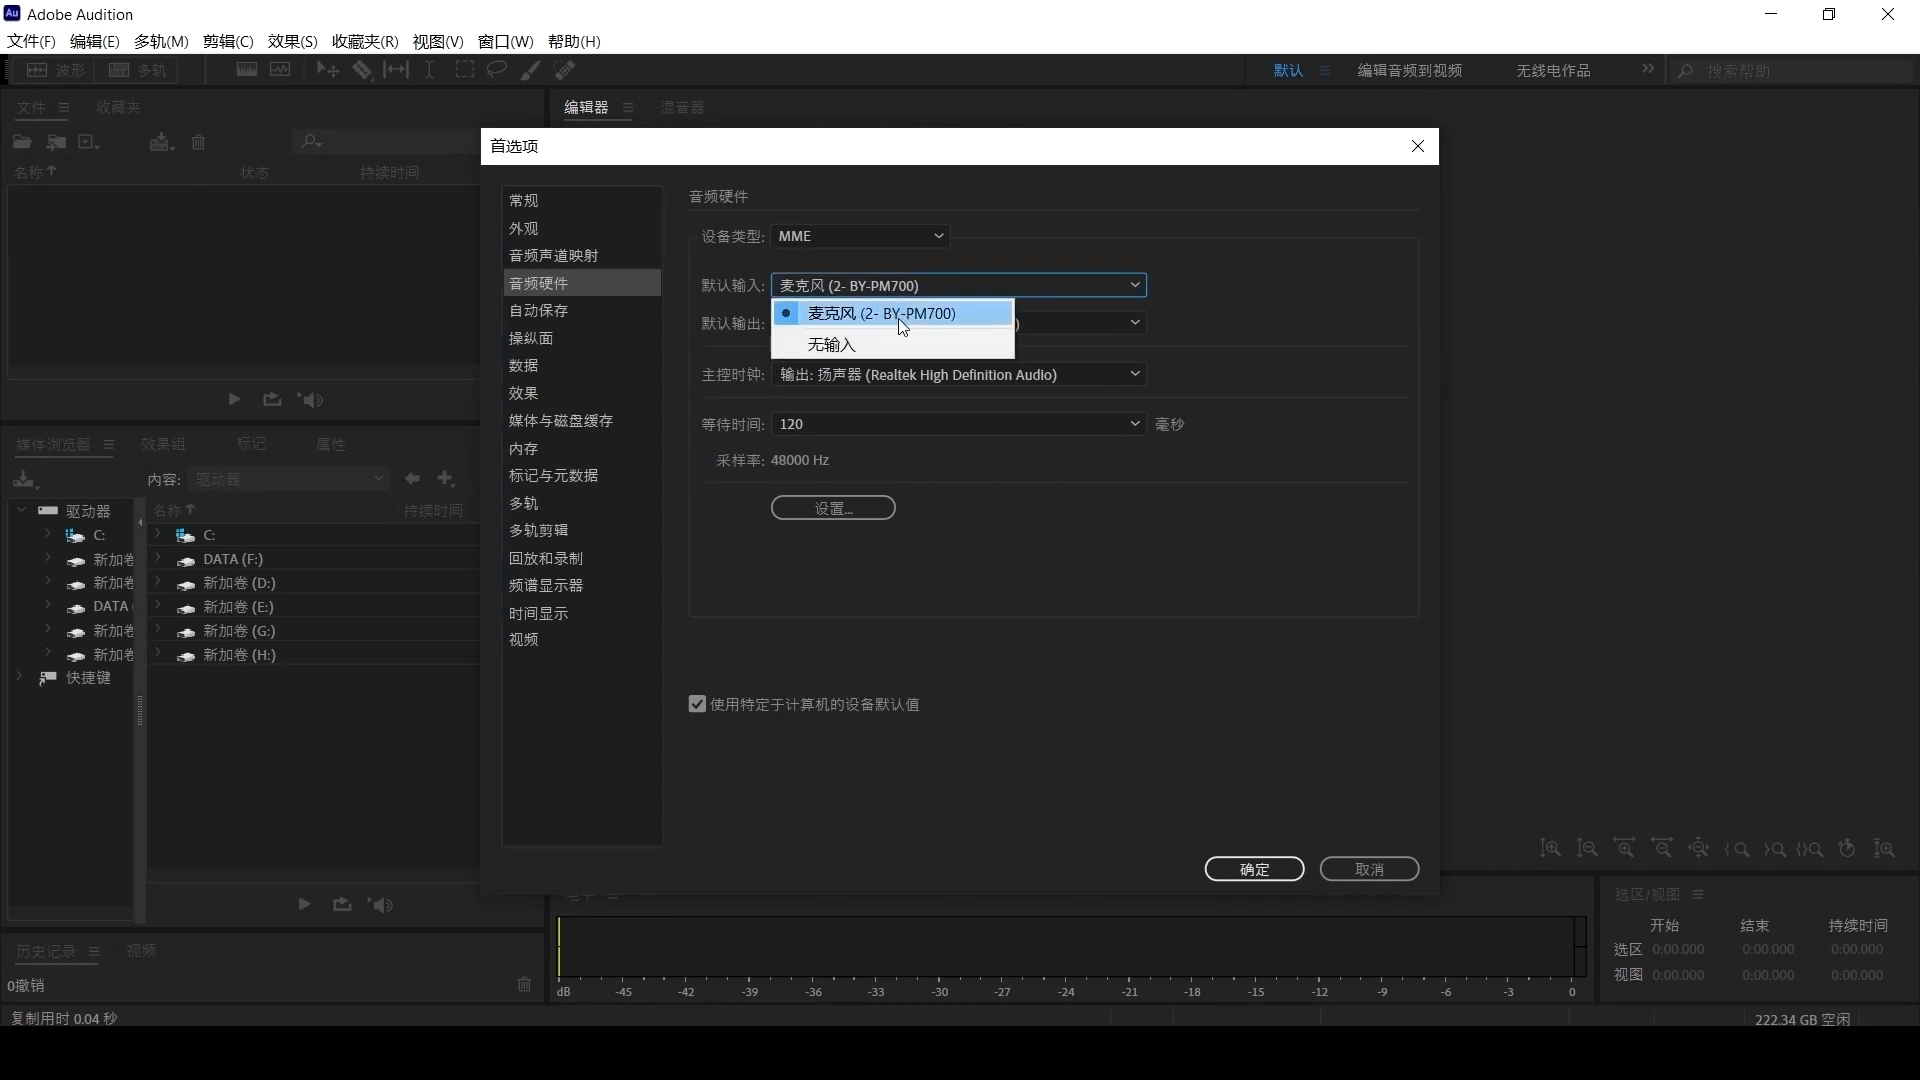This screenshot has height=1080, width=1920.
Task: Click the Multitrack view button
Action: [138, 70]
